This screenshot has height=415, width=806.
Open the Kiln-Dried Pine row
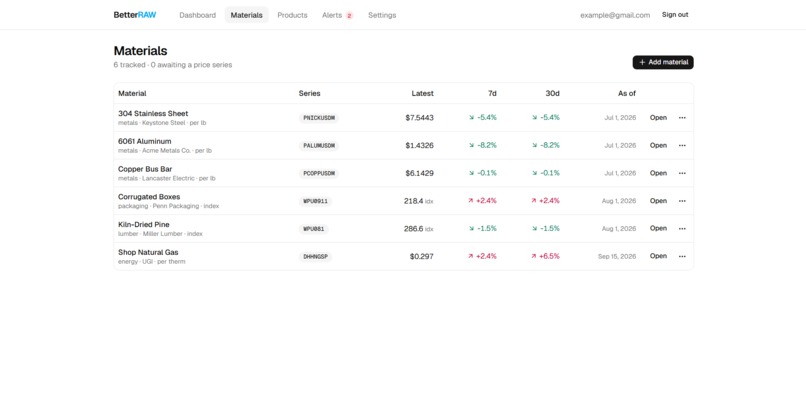click(658, 228)
